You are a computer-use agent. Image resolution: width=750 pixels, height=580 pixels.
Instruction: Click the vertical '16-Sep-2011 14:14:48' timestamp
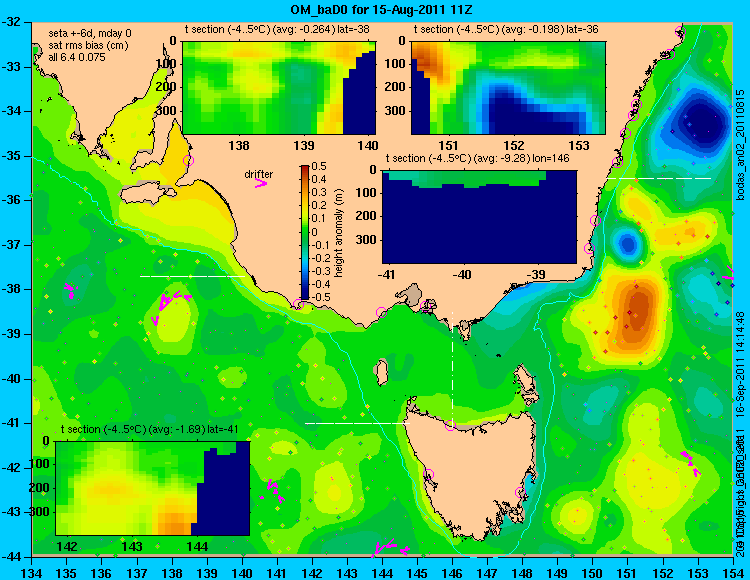[x=739, y=365]
